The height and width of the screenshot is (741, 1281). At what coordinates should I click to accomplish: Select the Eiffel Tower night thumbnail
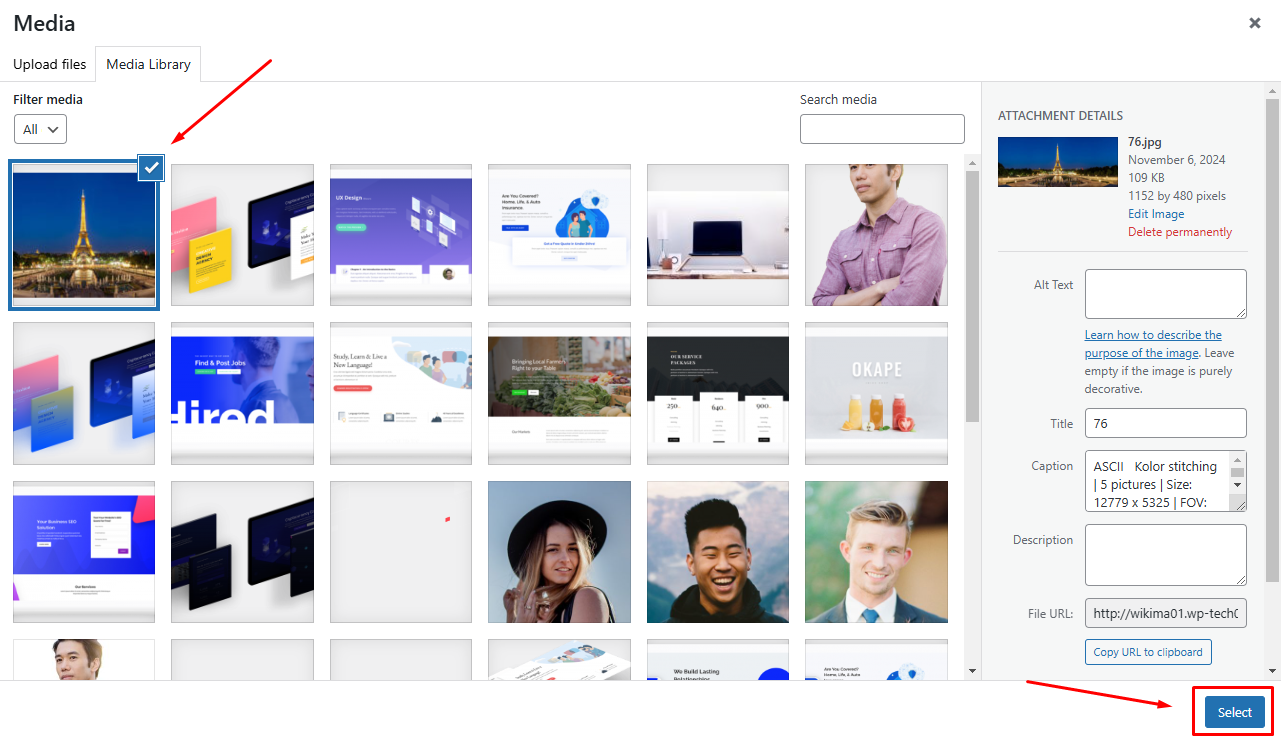pyautogui.click(x=84, y=234)
